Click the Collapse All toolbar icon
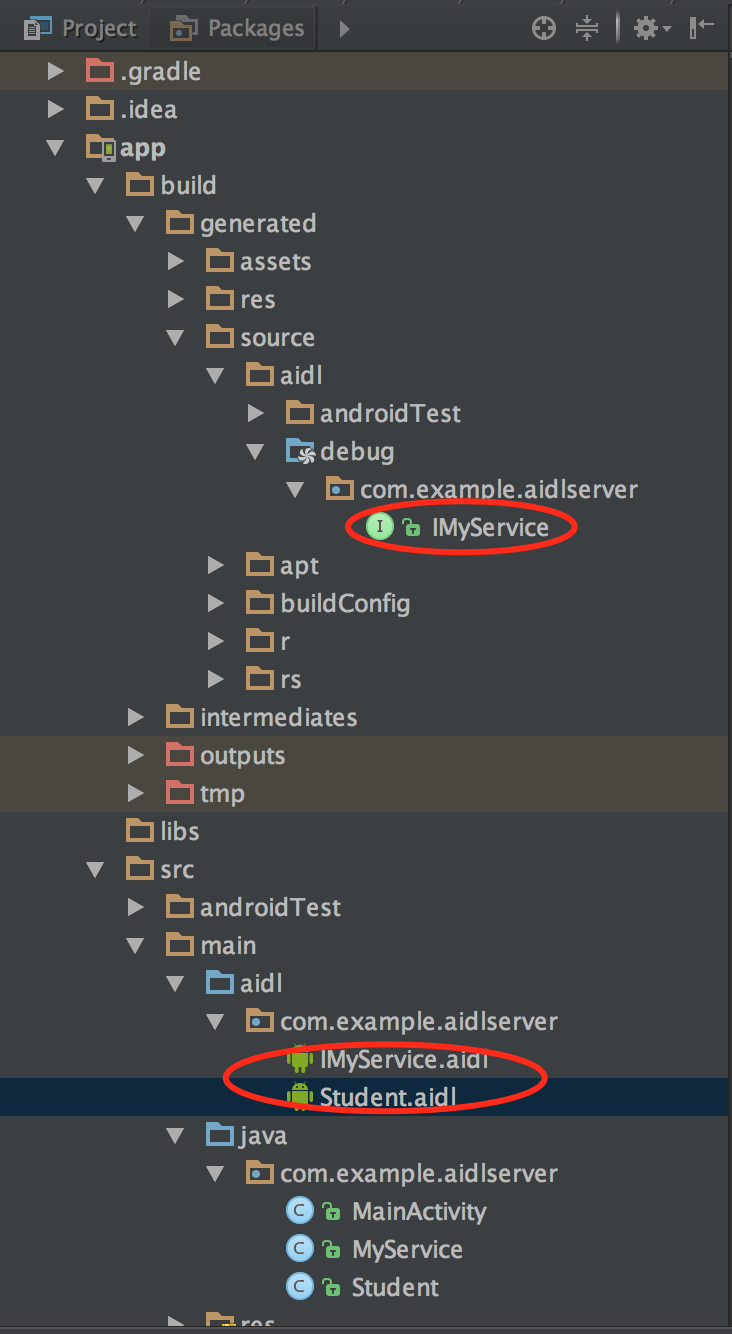 [x=587, y=29]
